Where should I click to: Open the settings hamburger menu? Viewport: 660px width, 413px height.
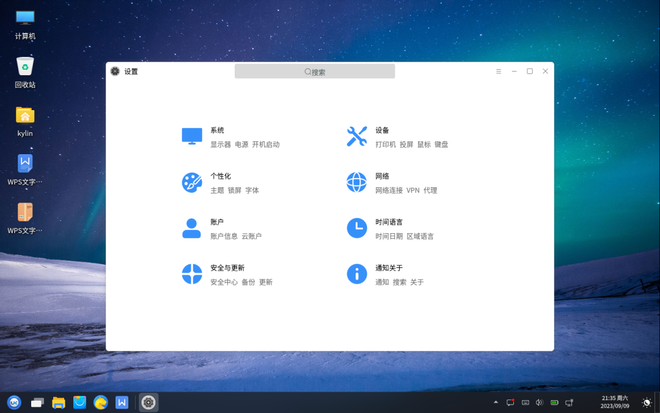tap(498, 72)
